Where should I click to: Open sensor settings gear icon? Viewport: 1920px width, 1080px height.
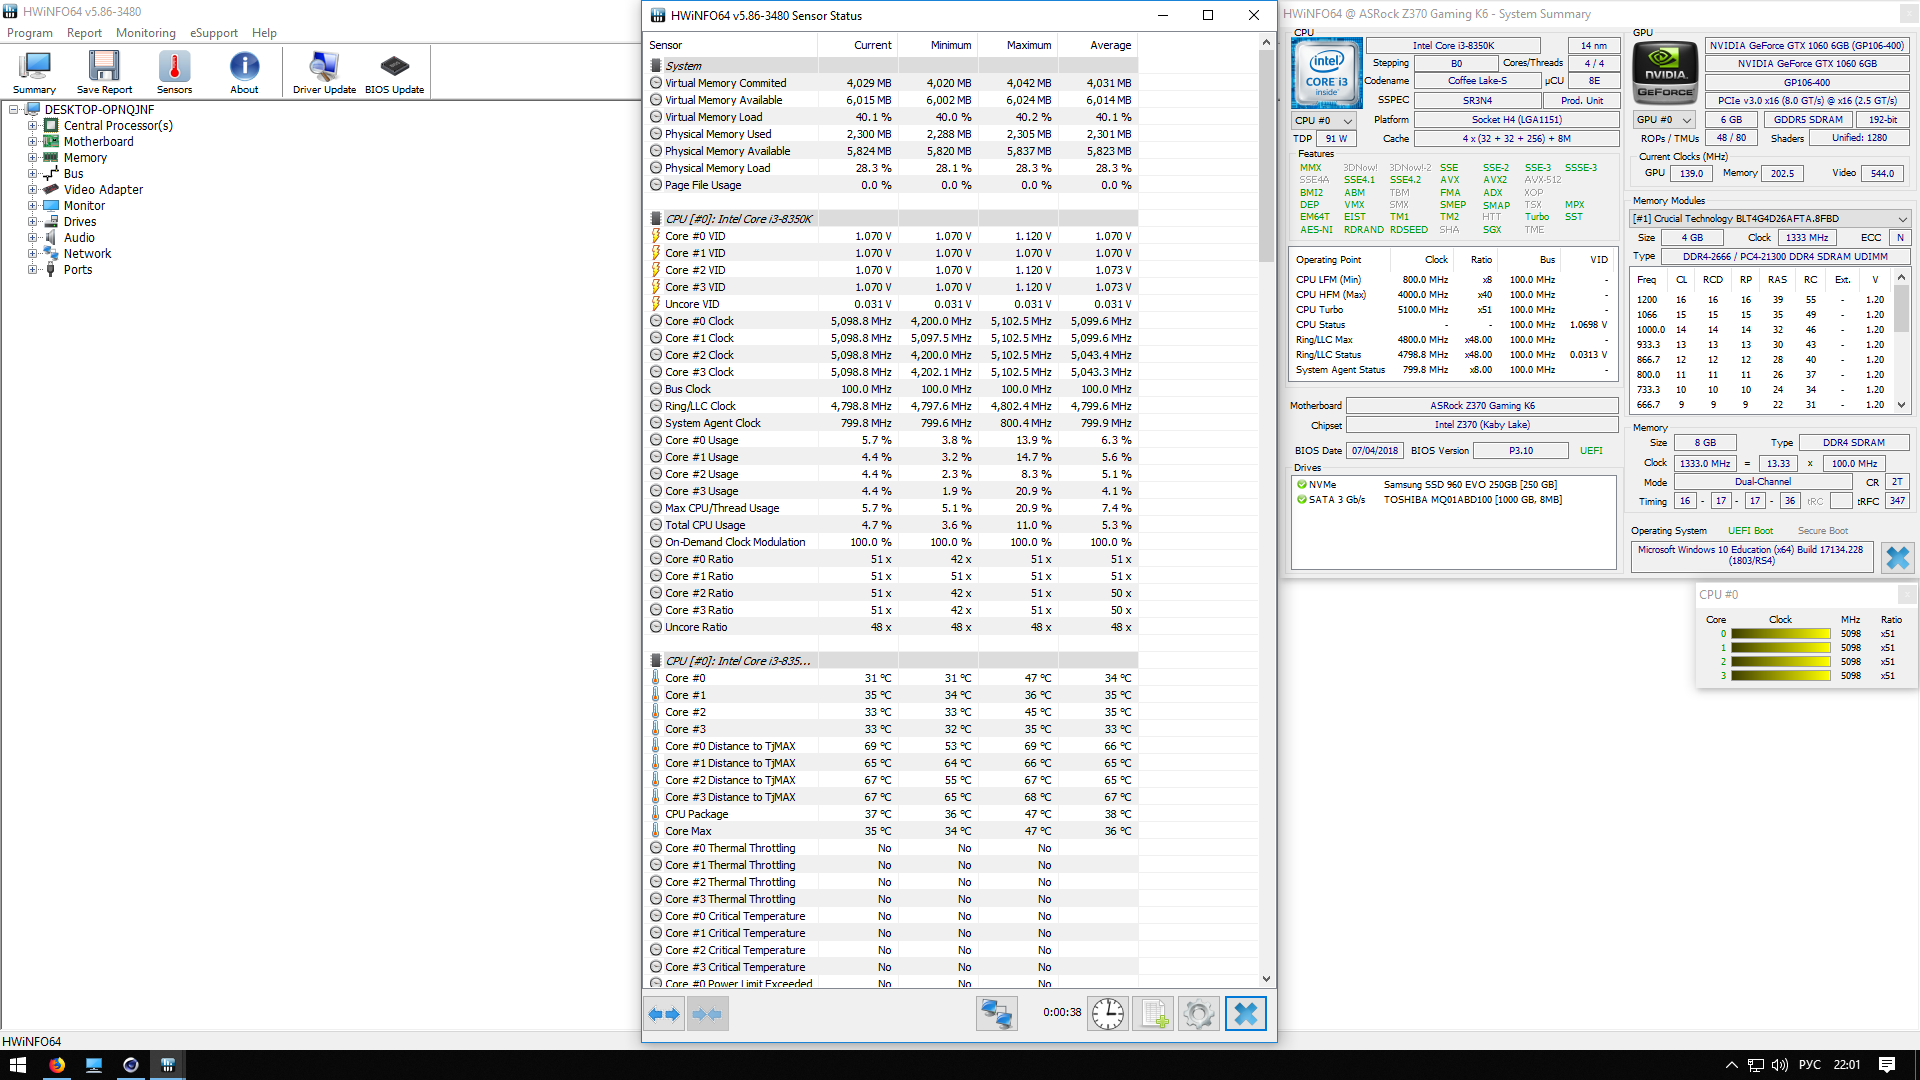(1198, 1013)
